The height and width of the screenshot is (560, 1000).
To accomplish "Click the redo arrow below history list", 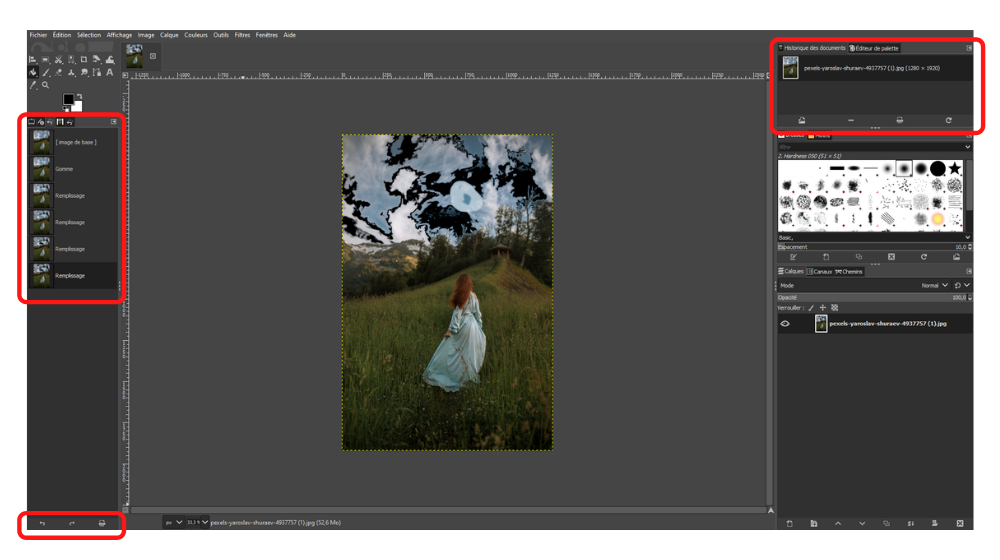I will click(x=72, y=523).
